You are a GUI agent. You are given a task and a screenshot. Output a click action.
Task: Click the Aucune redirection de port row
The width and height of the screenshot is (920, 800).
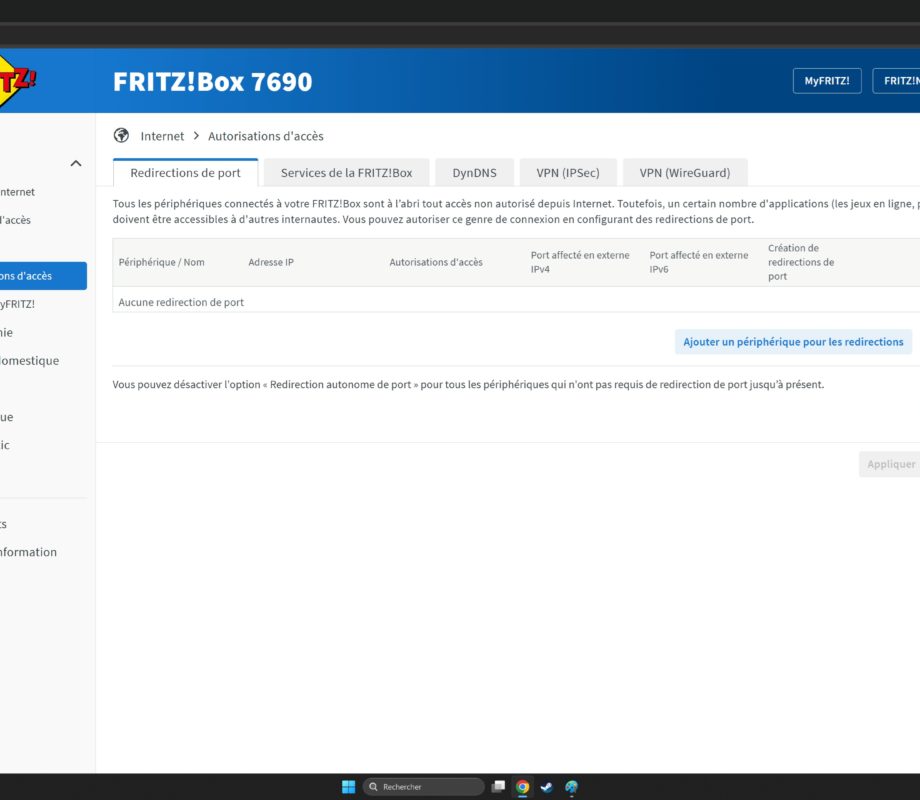pyautogui.click(x=516, y=302)
